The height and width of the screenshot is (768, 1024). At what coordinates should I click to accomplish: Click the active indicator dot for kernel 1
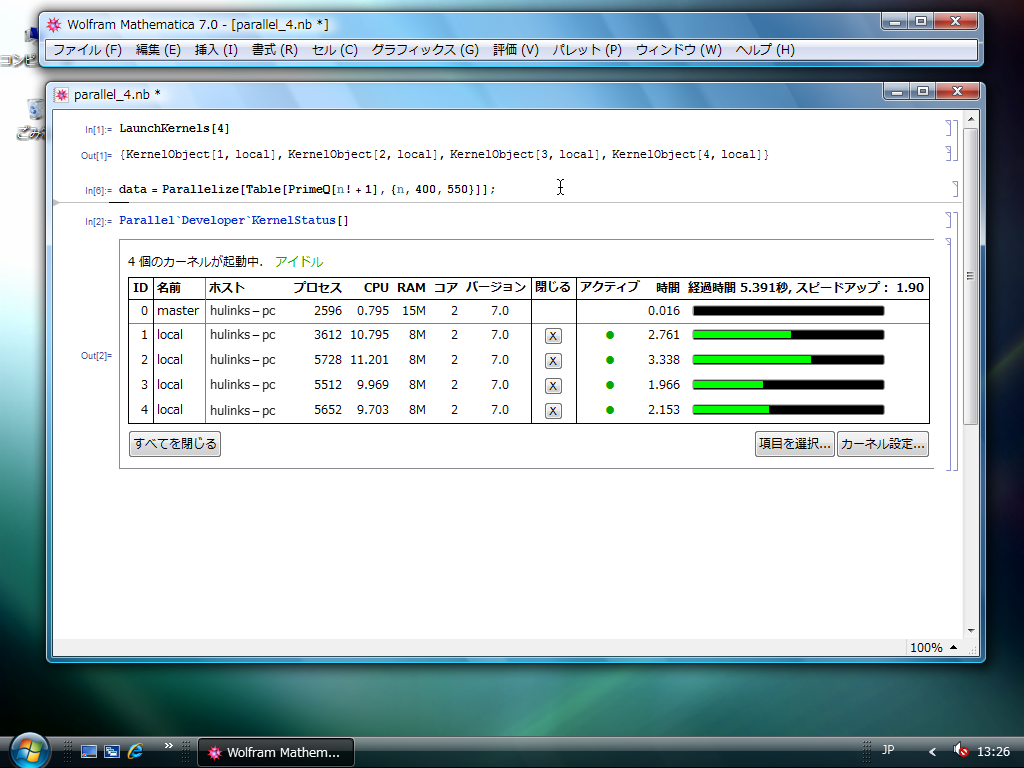tap(610, 335)
